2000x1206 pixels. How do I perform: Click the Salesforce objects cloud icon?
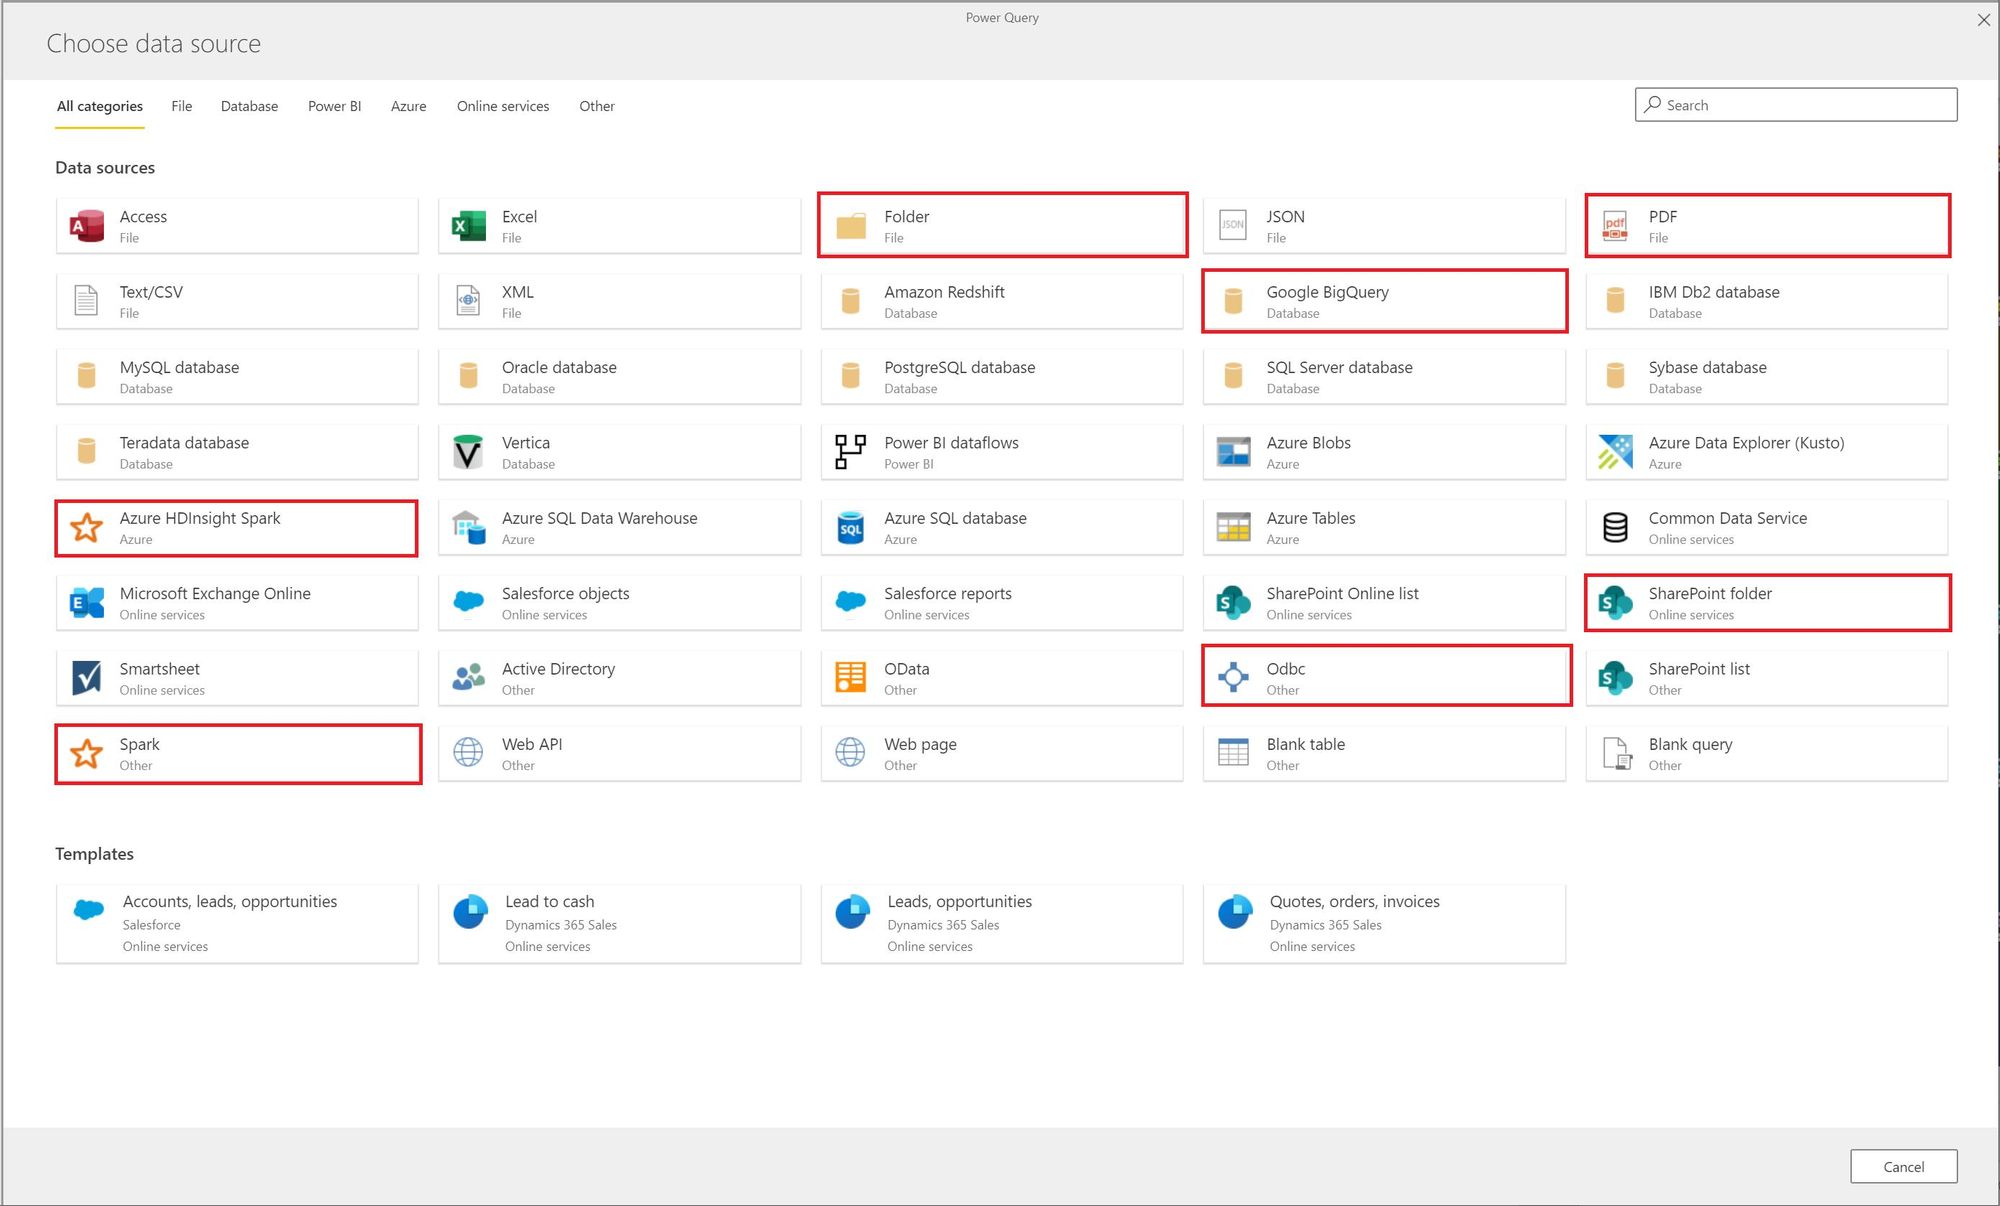point(468,602)
